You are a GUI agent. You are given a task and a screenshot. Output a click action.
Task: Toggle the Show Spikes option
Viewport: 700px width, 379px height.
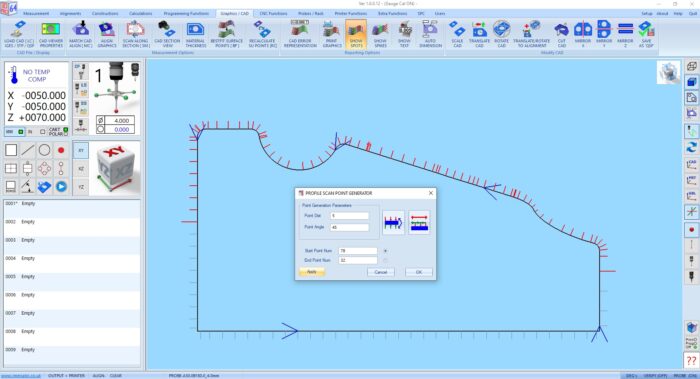click(x=380, y=34)
